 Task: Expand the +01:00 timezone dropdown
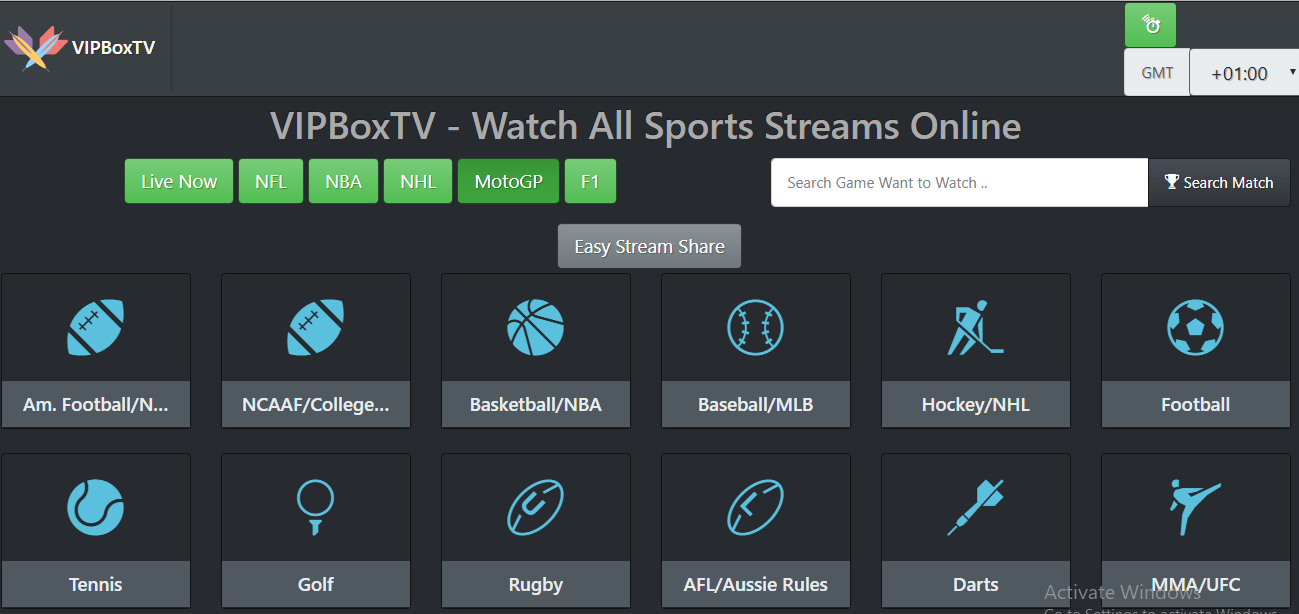click(x=1244, y=73)
